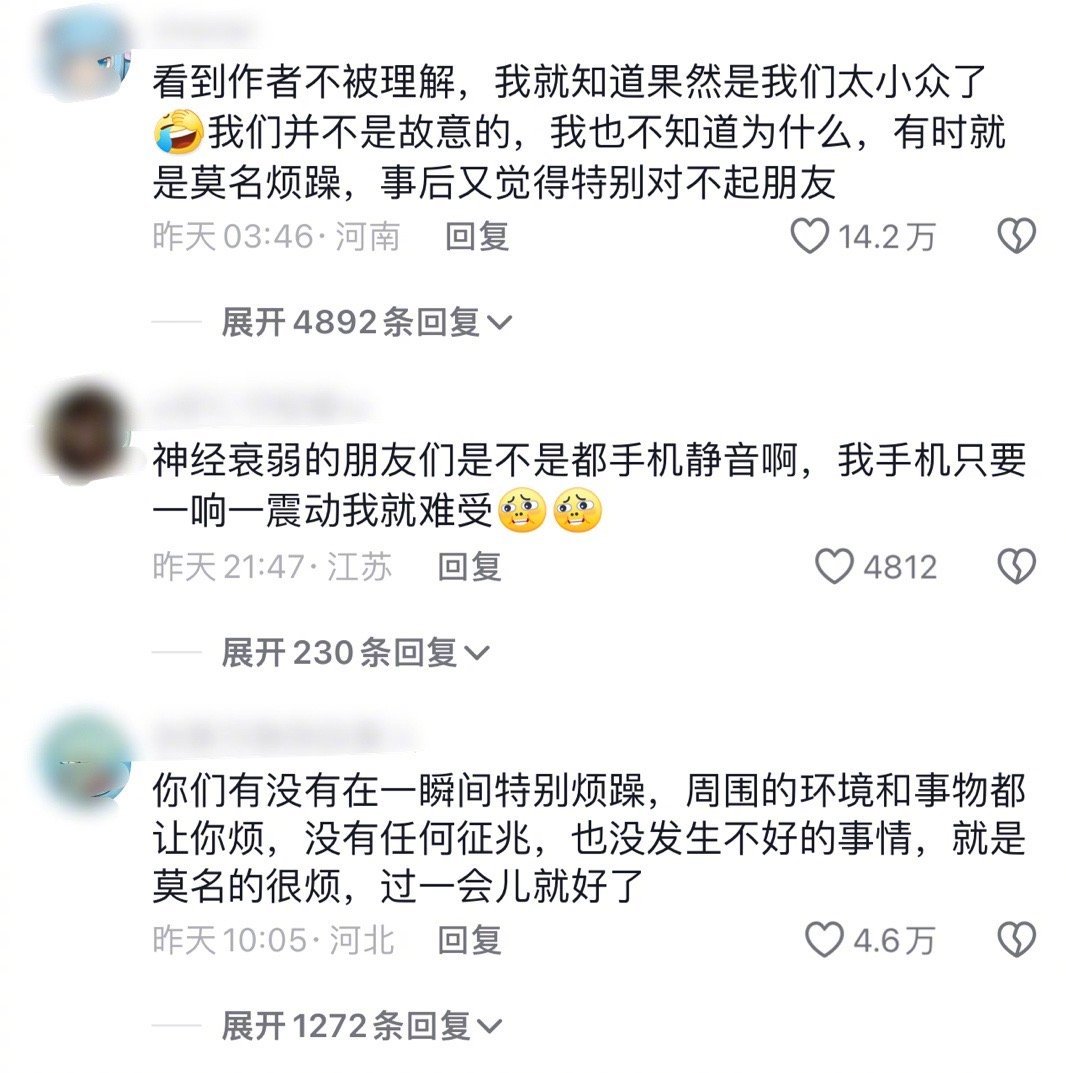Expand 230 replies
Image resolution: width=1066 pixels, height=1073 pixels.
click(x=355, y=652)
